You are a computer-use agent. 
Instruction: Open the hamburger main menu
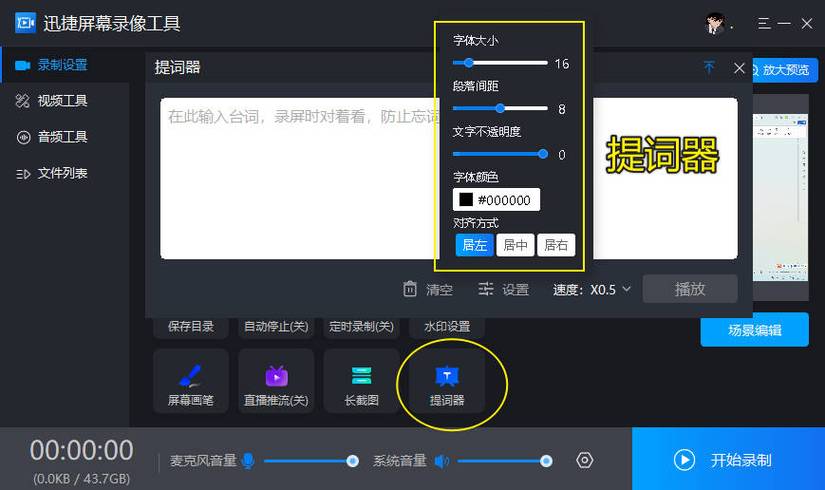(764, 23)
